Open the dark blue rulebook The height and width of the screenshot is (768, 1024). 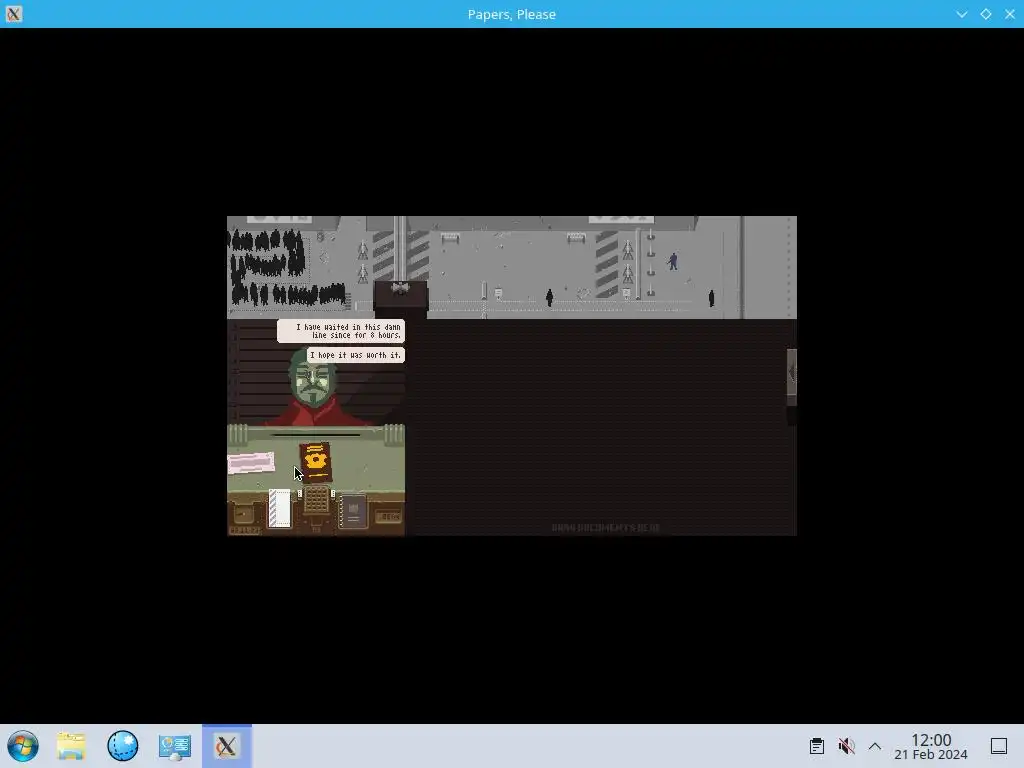[x=353, y=511]
